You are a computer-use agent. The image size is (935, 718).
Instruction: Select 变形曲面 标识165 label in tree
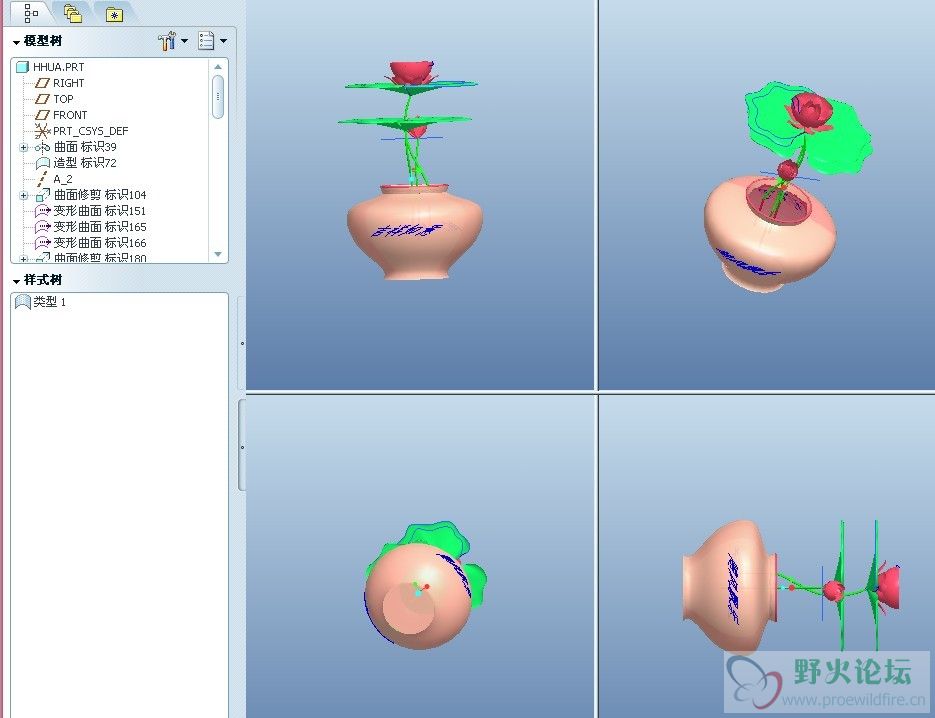(x=100, y=227)
